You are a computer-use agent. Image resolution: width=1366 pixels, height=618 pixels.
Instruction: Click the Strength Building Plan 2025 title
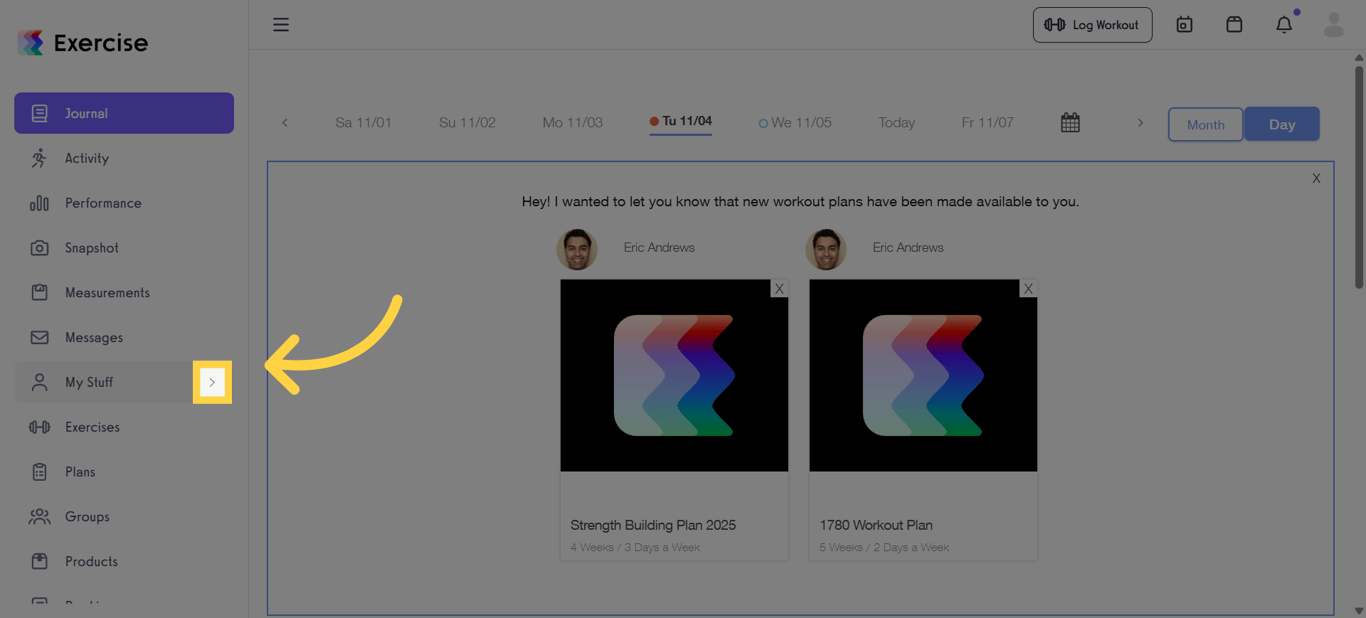[x=653, y=525]
